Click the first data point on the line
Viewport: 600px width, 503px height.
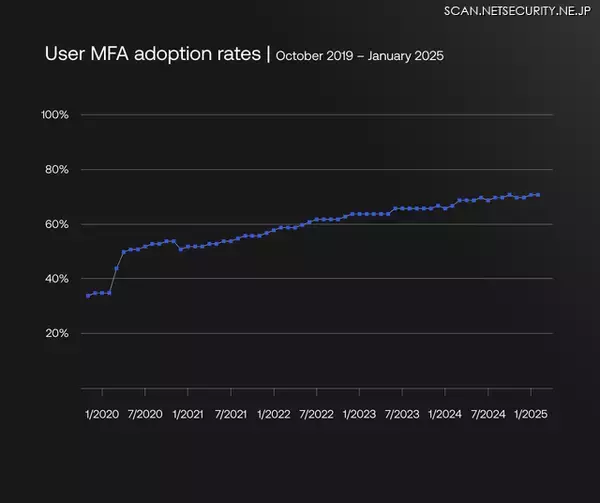pos(88,296)
